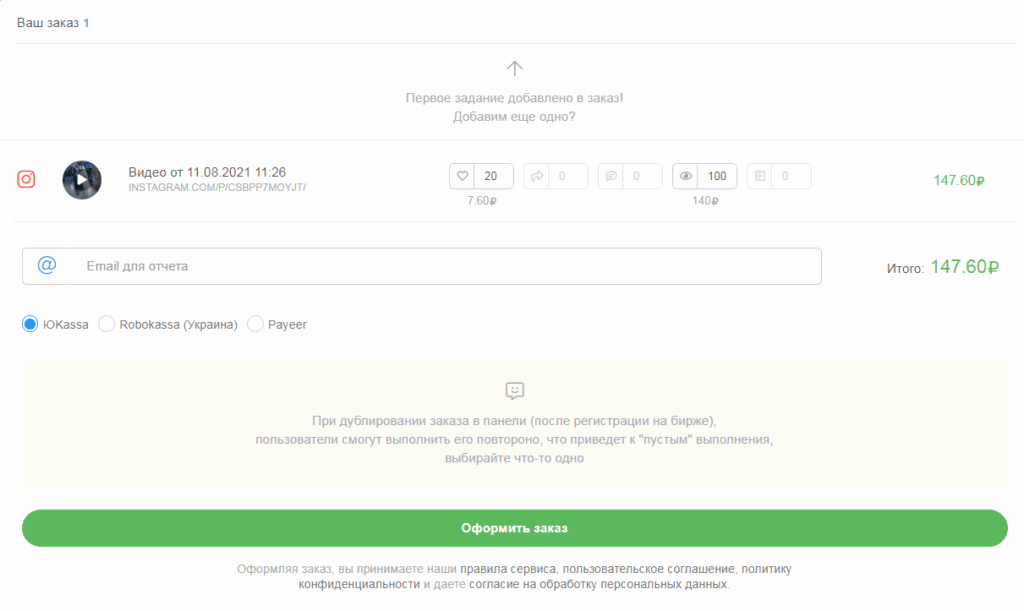Image resolution: width=1024 pixels, height=611 pixels.
Task: Select Payeer as payment method
Action: pyautogui.click(x=255, y=324)
